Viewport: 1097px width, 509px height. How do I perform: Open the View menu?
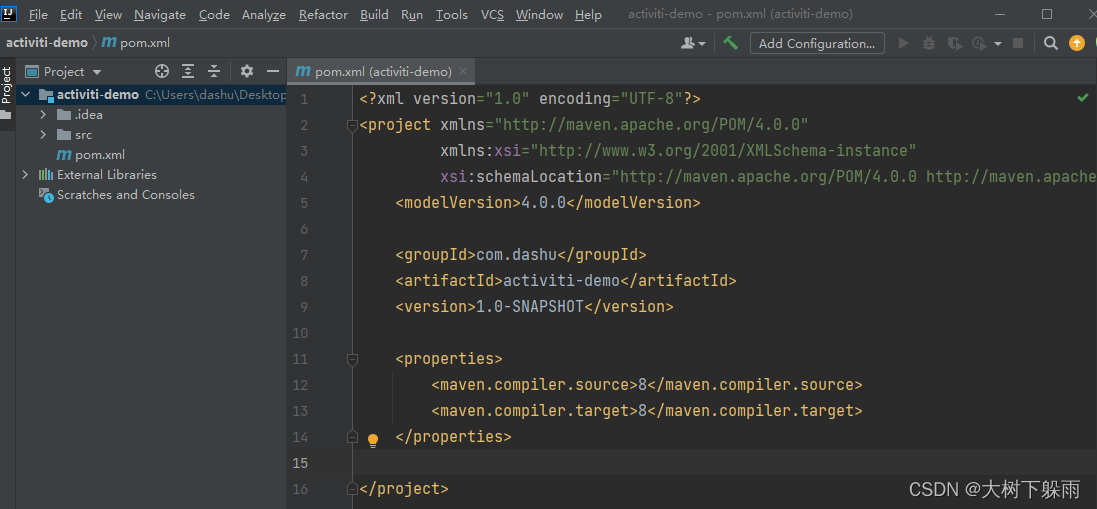click(108, 15)
